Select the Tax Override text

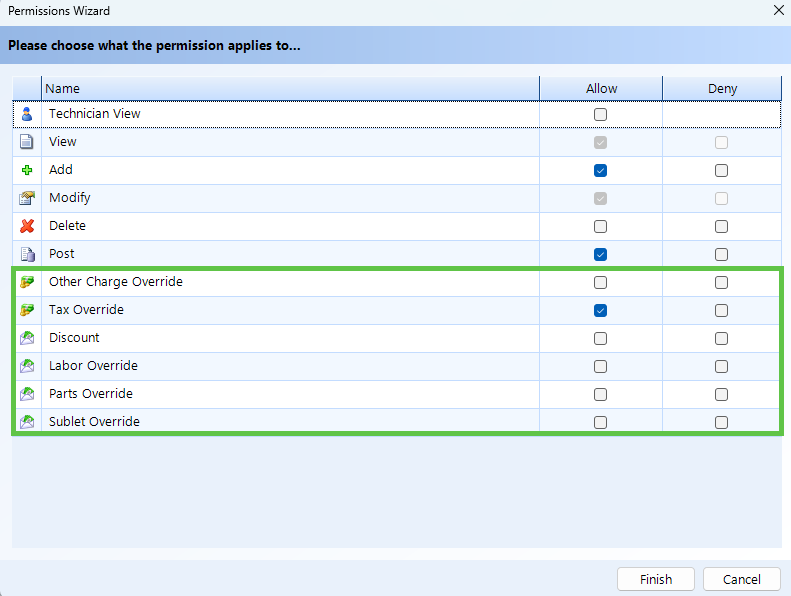coord(86,310)
